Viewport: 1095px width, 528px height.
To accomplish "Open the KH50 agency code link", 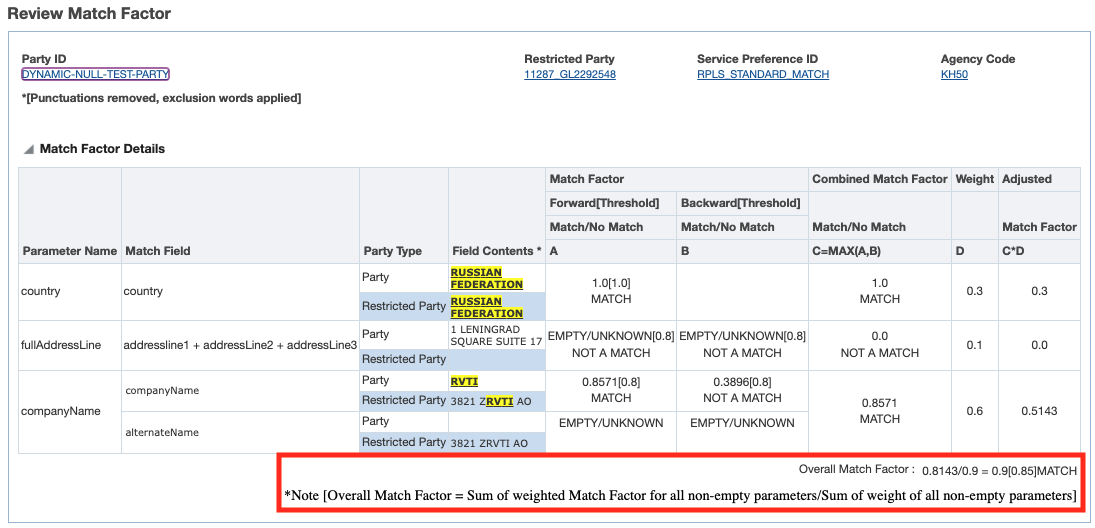I will click(x=954, y=74).
